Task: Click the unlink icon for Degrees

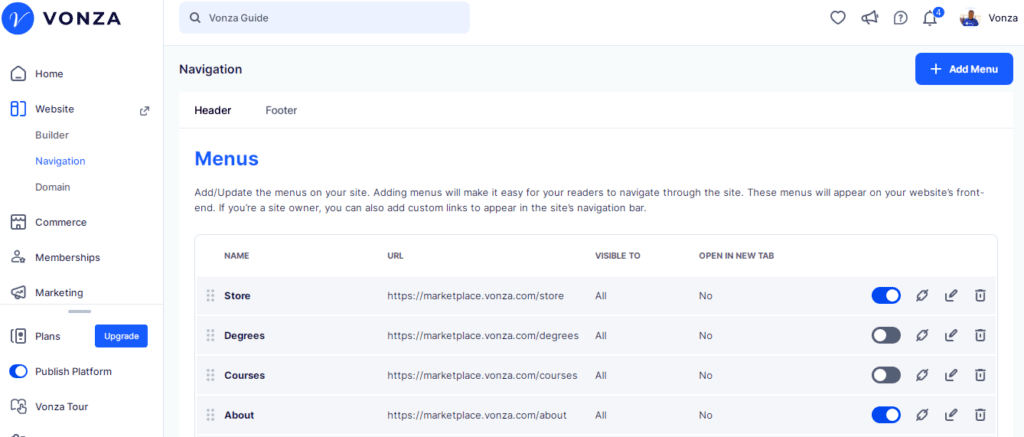Action: click(x=922, y=336)
